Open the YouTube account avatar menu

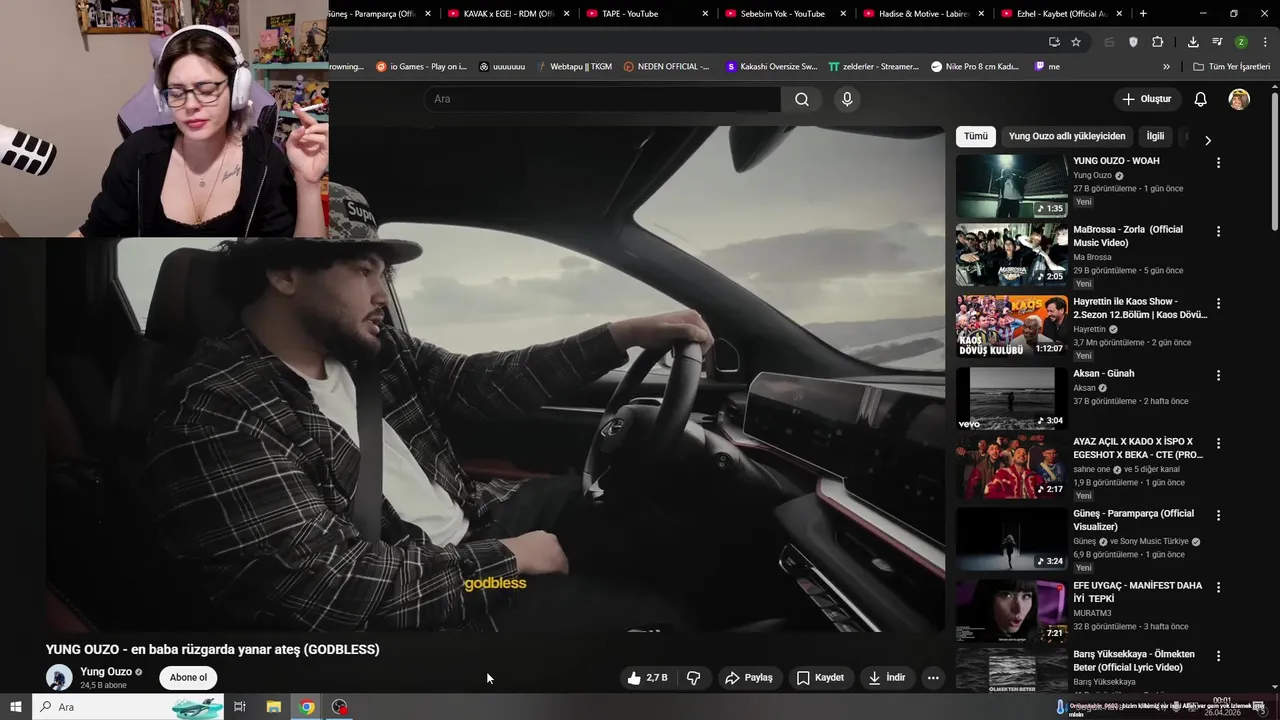coord(1239,99)
